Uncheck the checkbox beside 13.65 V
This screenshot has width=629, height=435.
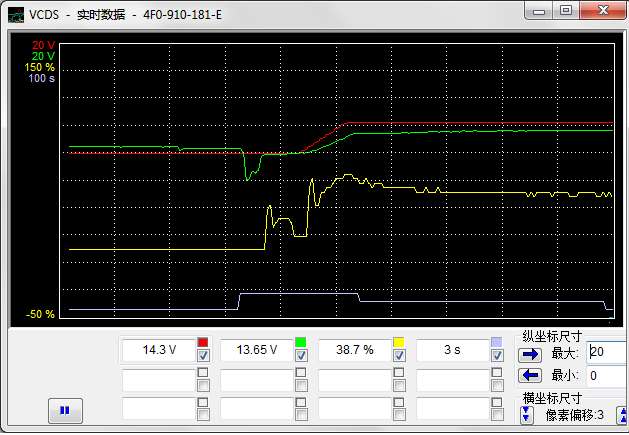(x=301, y=356)
